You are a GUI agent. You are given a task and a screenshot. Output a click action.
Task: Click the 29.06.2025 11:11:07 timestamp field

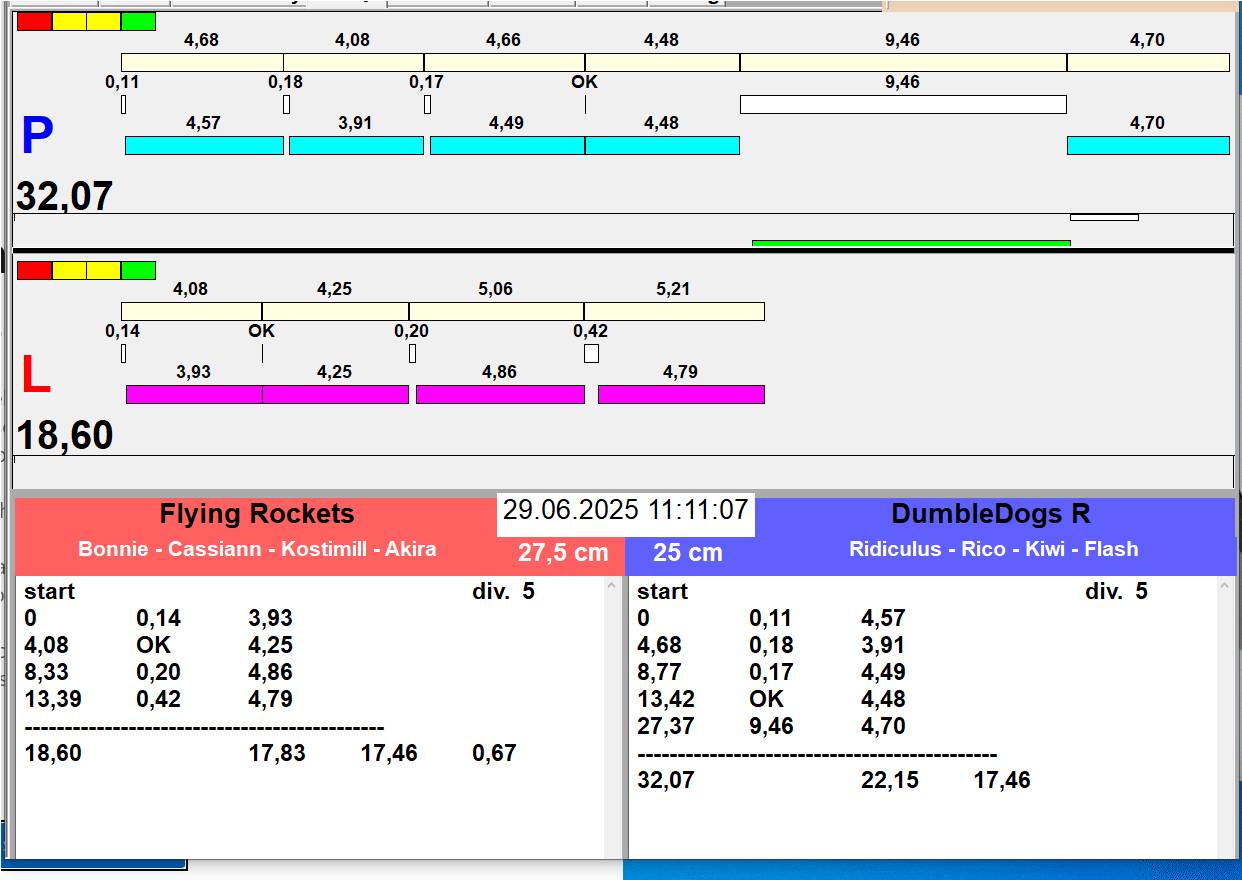click(625, 511)
